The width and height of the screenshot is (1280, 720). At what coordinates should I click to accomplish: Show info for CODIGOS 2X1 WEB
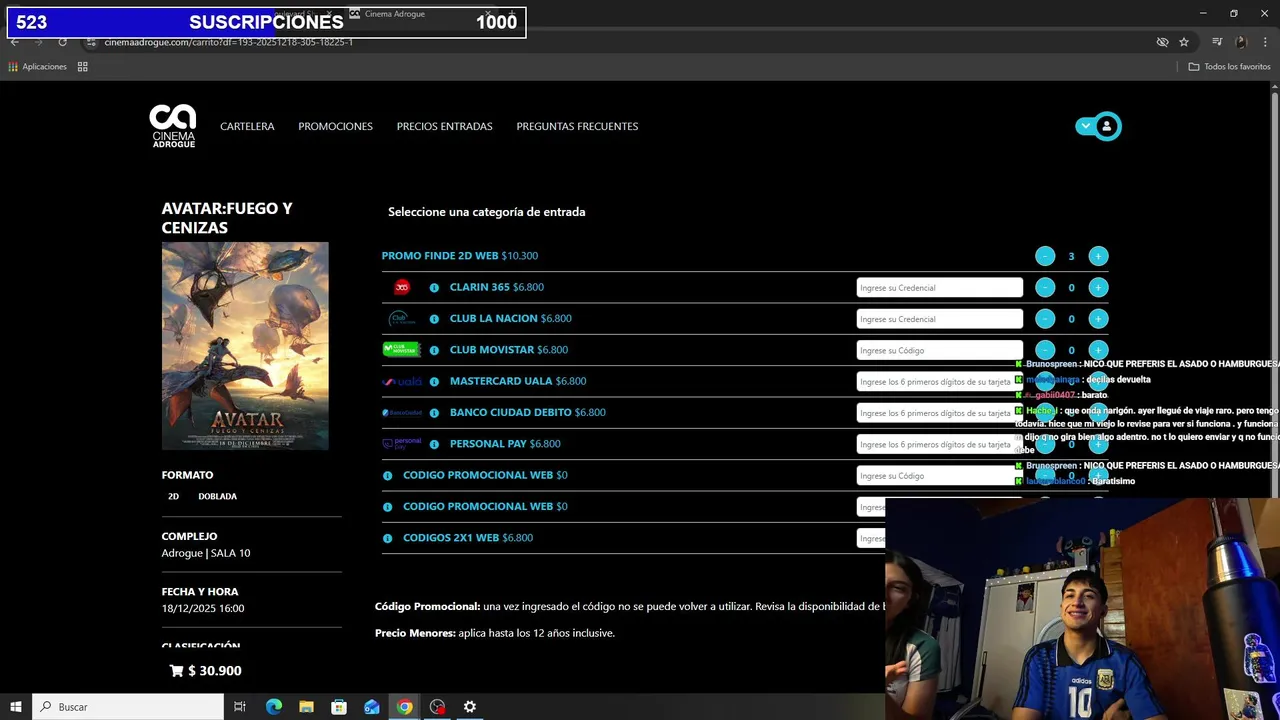coord(388,538)
